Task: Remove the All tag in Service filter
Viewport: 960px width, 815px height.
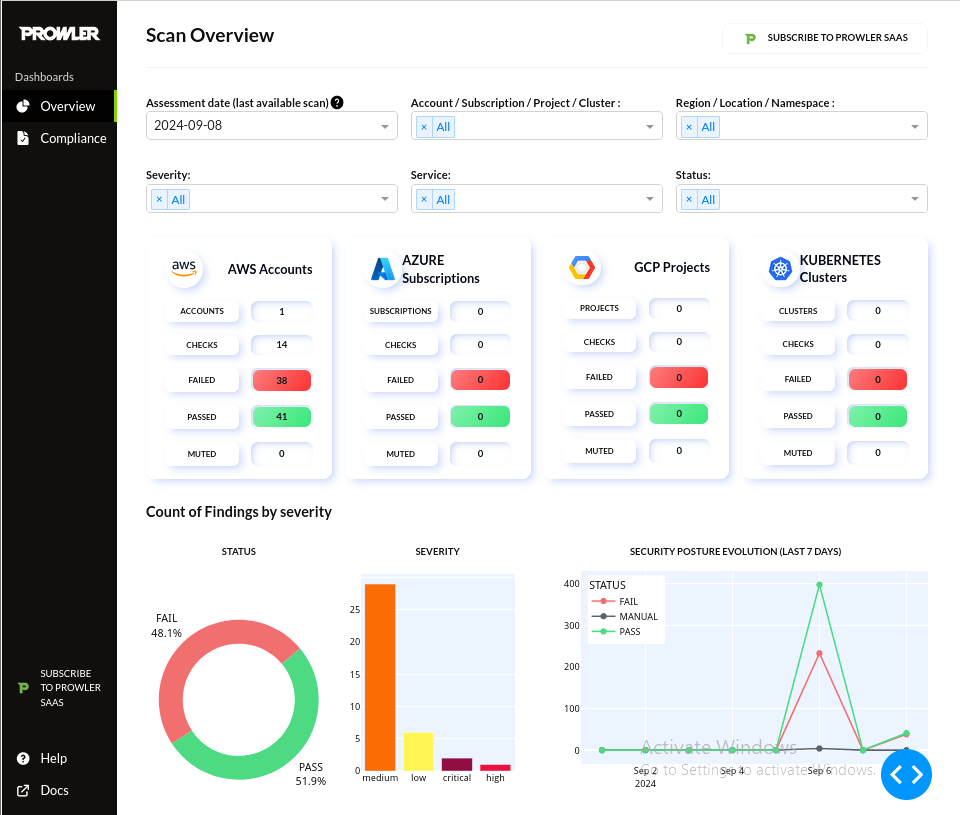Action: click(x=424, y=200)
